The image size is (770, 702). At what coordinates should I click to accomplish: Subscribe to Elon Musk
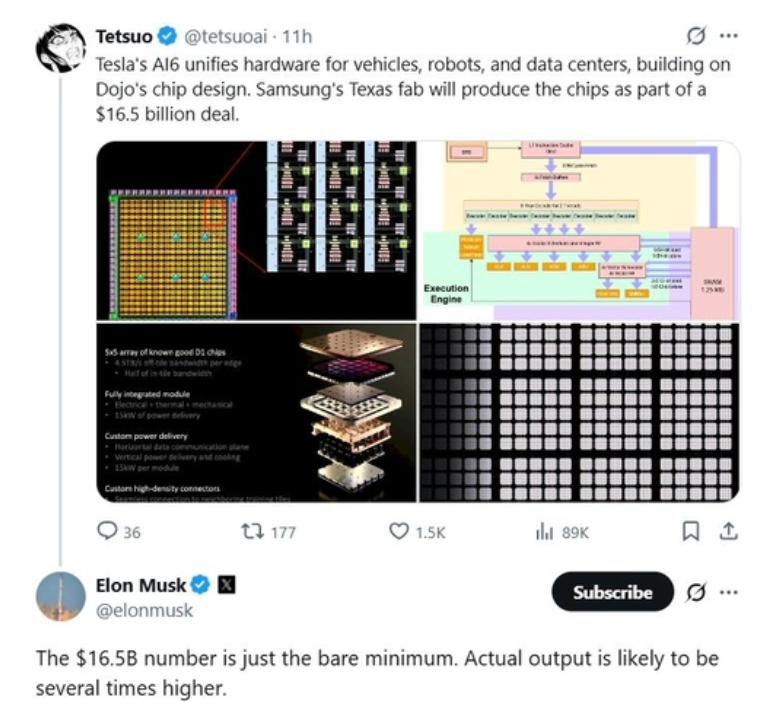click(612, 592)
